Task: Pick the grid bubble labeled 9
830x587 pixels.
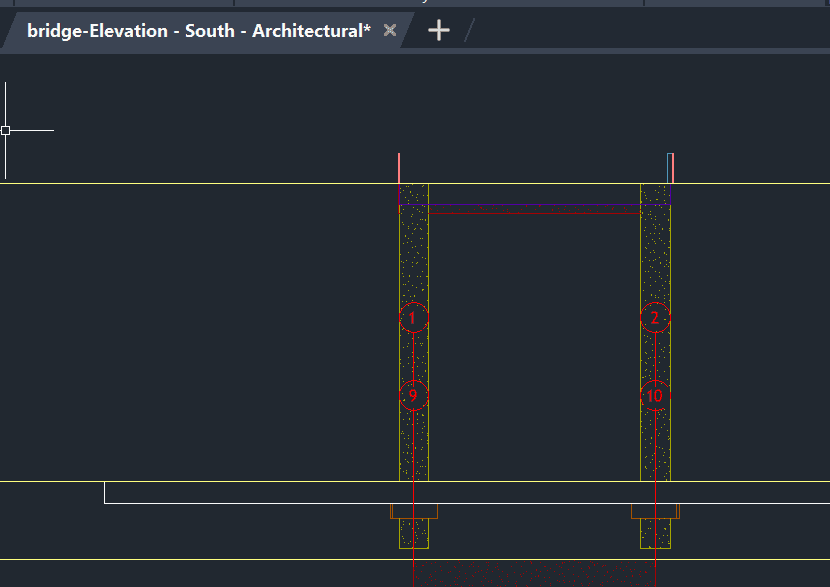Action: (x=413, y=396)
